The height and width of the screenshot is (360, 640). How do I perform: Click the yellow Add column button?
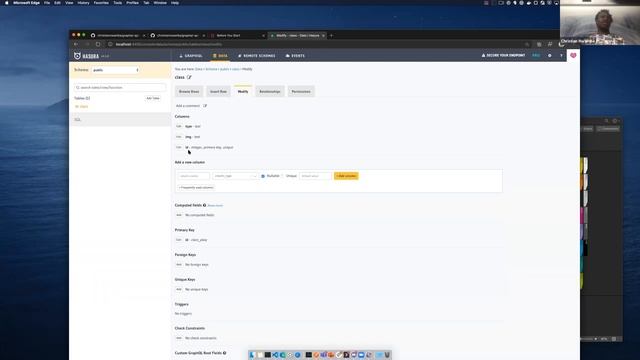click(346, 176)
